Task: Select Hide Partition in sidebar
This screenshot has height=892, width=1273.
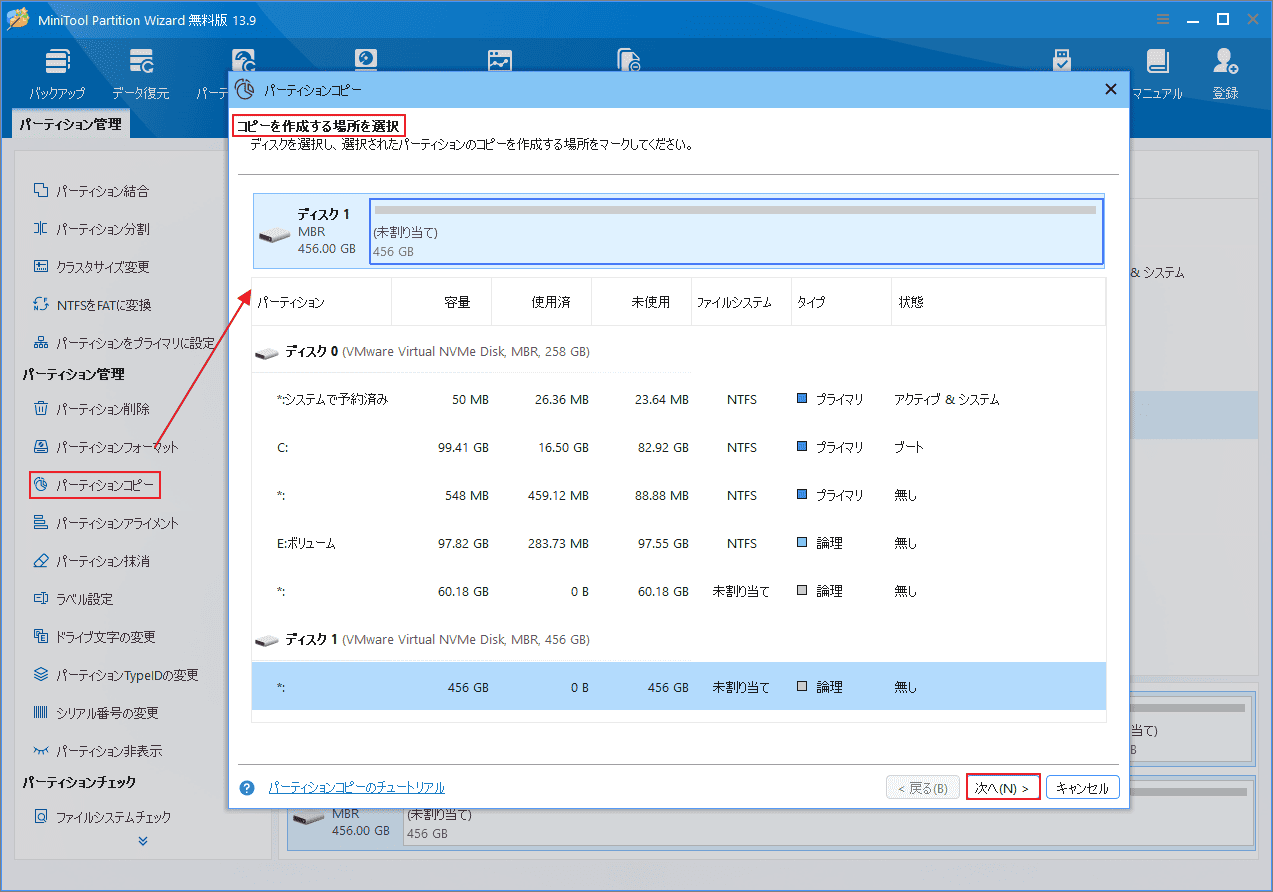Action: pos(98,751)
